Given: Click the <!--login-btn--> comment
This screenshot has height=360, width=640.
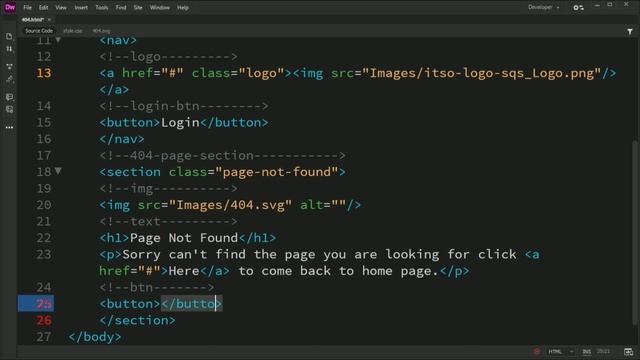Looking at the screenshot, I should pos(184,106).
